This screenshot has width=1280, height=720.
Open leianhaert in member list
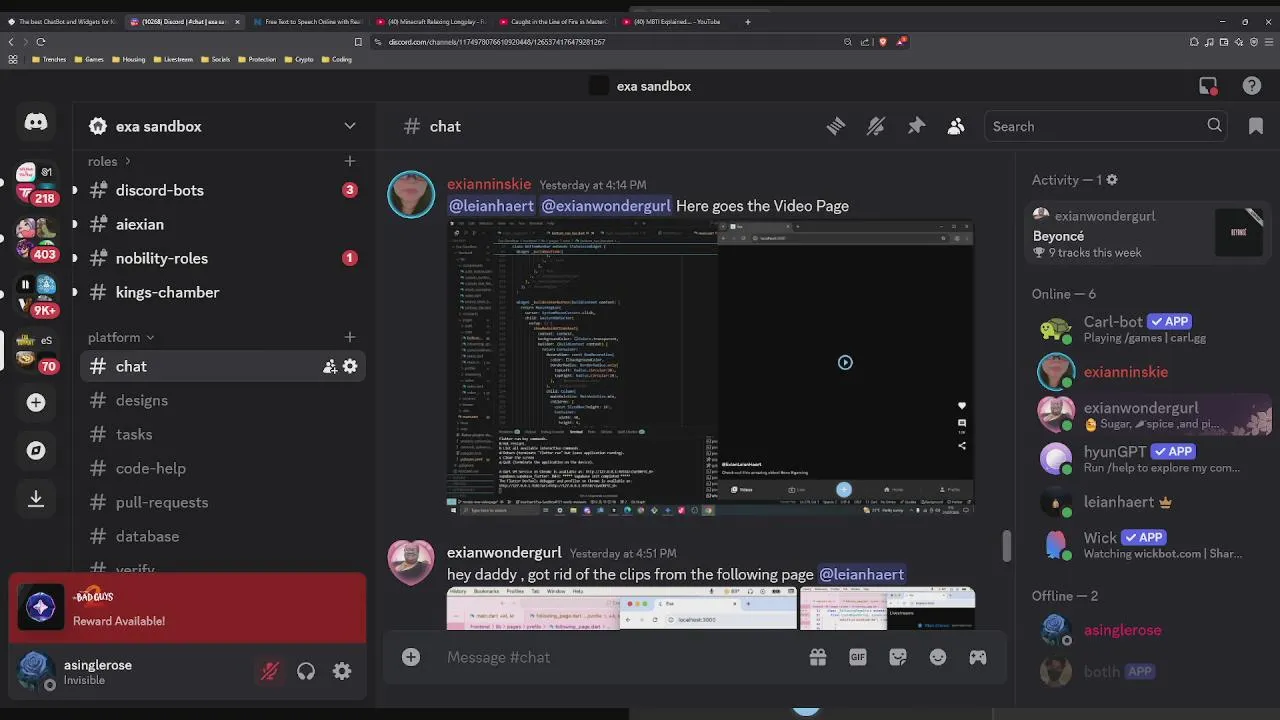click(1145, 502)
